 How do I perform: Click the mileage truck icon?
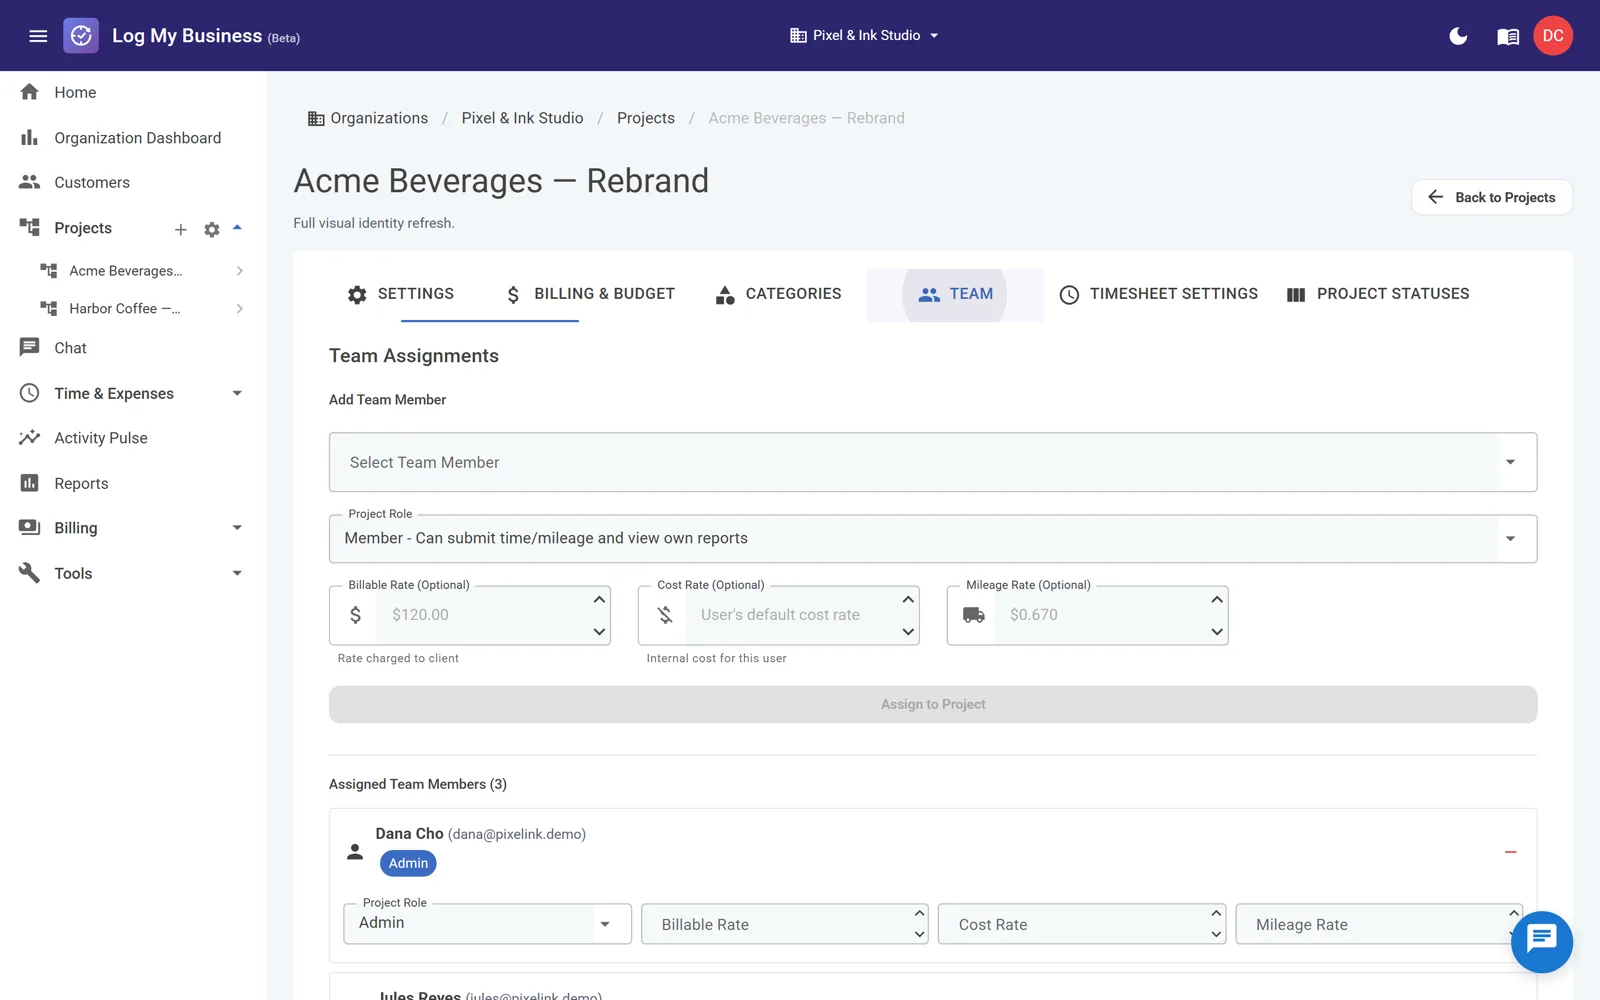[973, 615]
